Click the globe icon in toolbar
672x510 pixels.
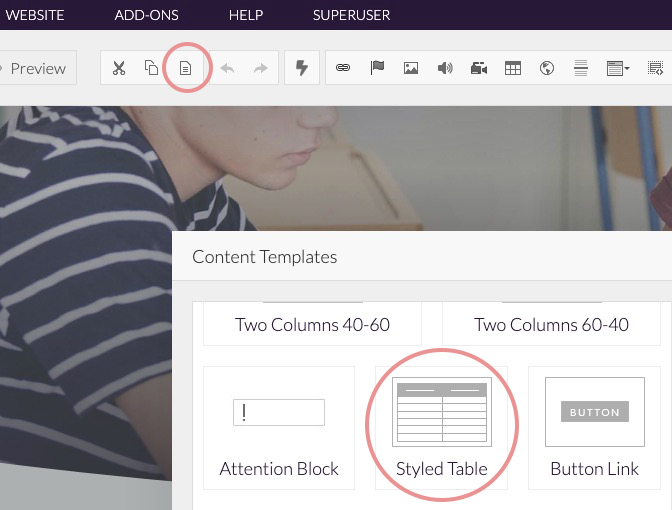tap(547, 68)
